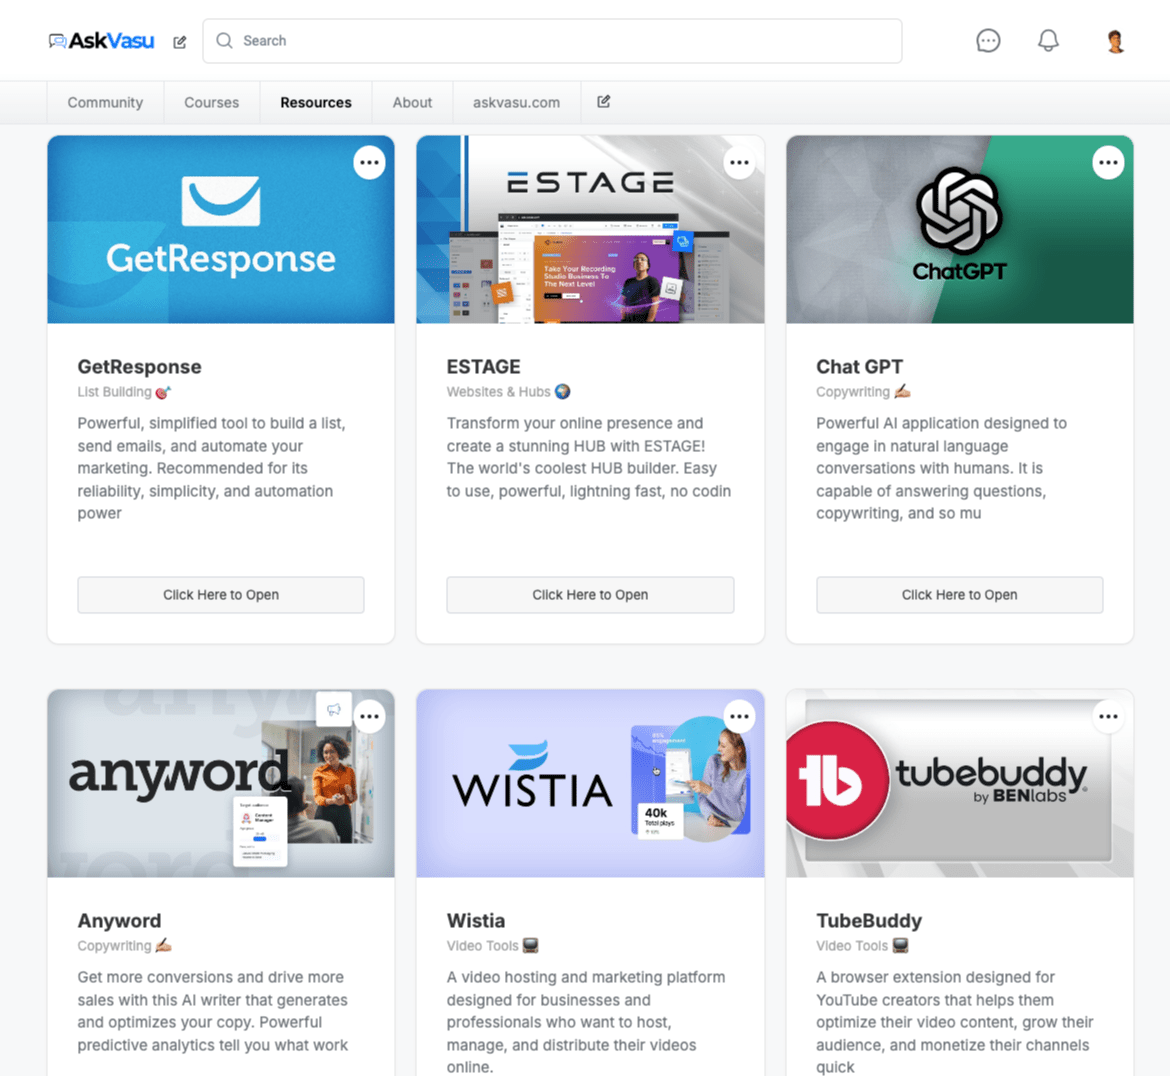This screenshot has width=1171, height=1077.
Task: Focus the Search input field
Action: coord(552,40)
